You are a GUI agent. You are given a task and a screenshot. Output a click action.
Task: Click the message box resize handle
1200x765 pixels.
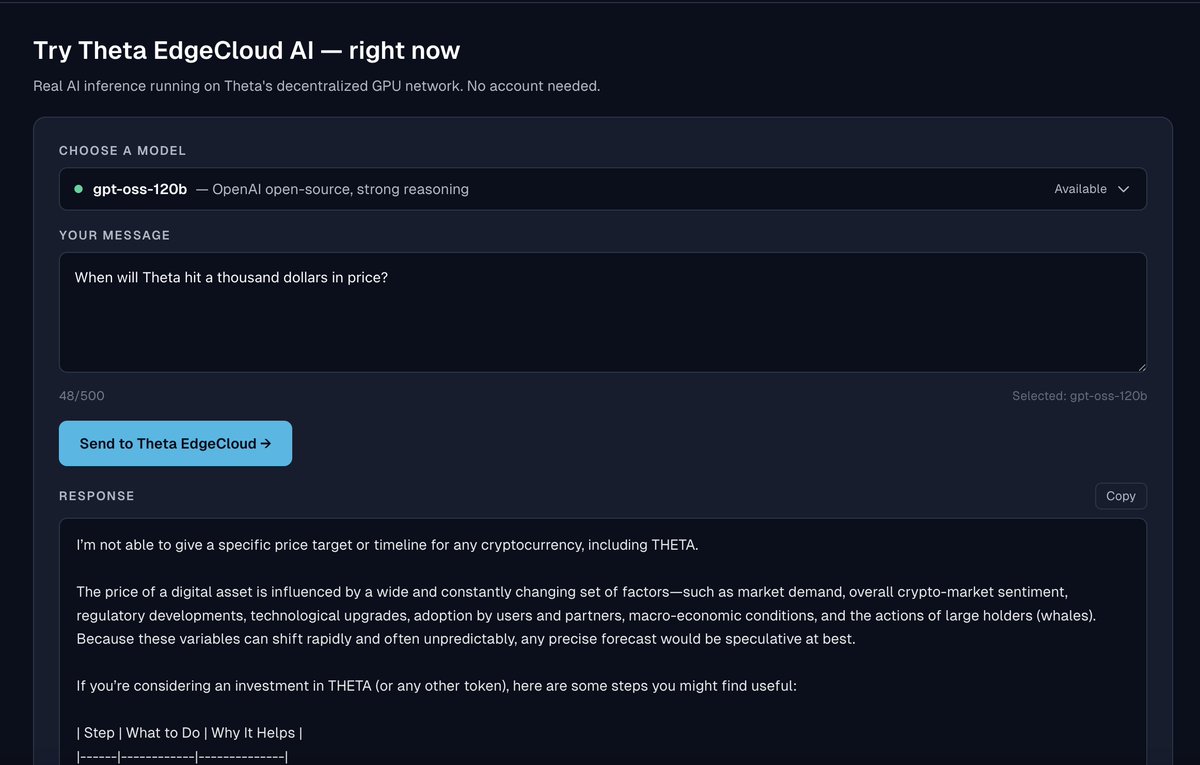click(x=1140, y=366)
